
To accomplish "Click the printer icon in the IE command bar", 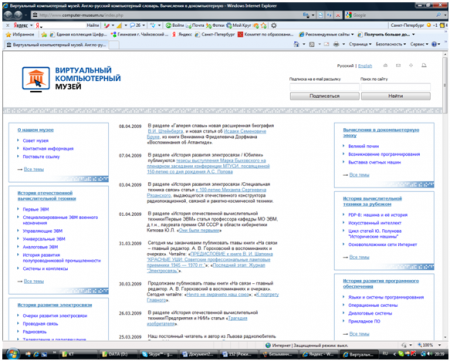I will [x=336, y=44].
